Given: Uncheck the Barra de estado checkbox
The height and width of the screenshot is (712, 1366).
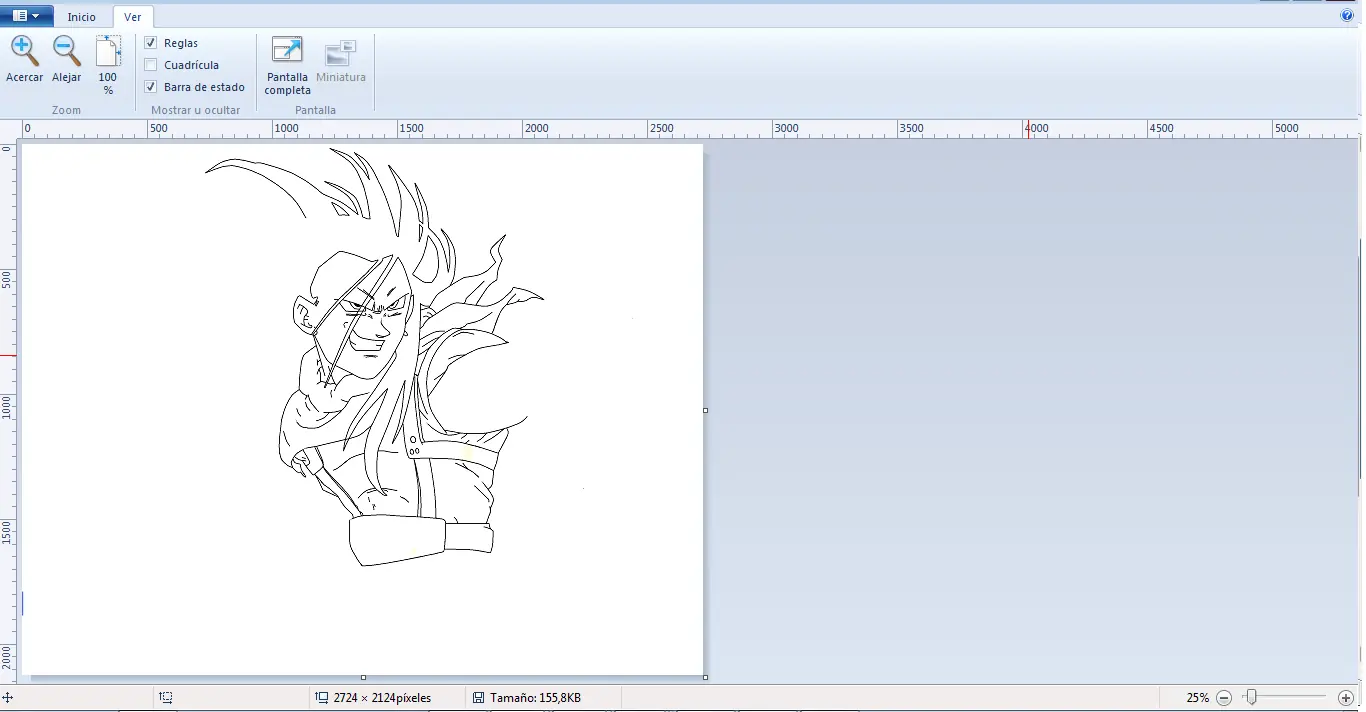Looking at the screenshot, I should (151, 87).
